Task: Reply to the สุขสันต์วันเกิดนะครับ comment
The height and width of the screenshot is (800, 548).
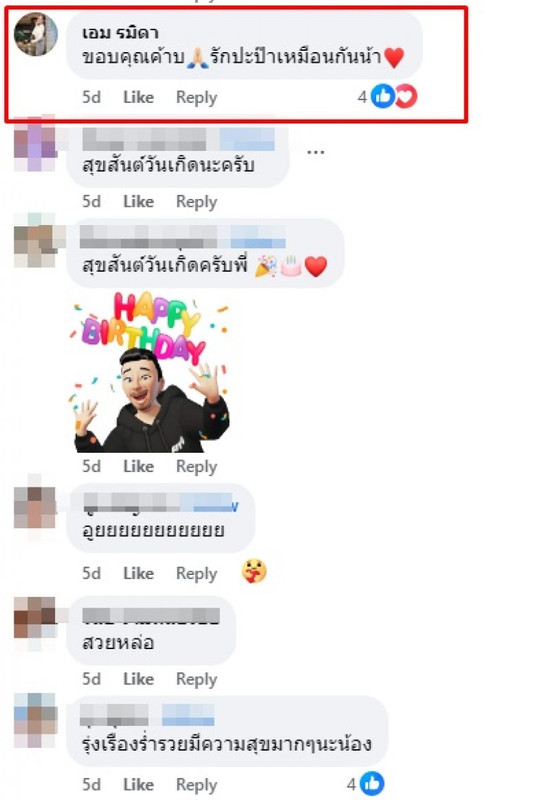Action: [196, 202]
